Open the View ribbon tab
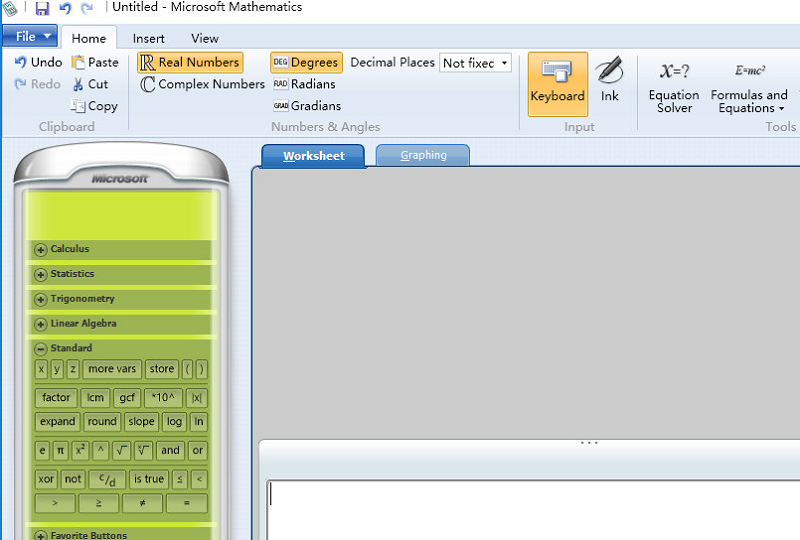Image resolution: width=800 pixels, height=540 pixels. (x=205, y=38)
